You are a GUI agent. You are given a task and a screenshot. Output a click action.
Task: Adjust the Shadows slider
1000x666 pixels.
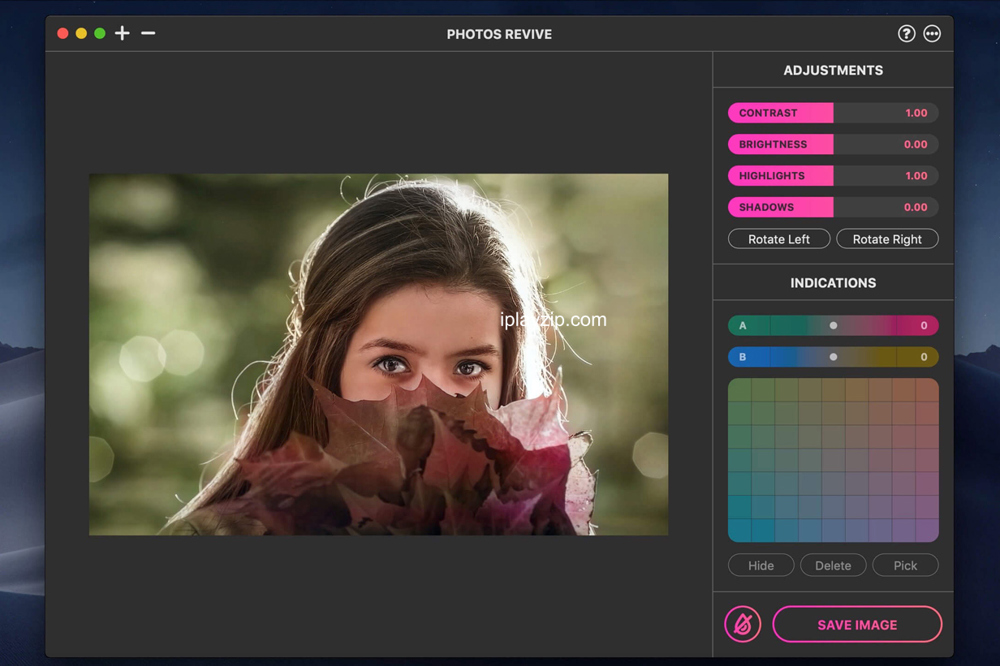tap(833, 207)
